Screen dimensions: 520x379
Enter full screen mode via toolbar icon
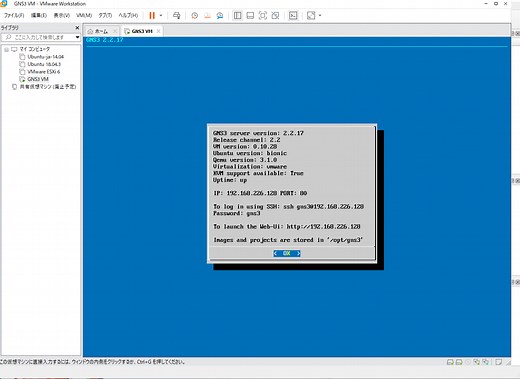click(263, 15)
